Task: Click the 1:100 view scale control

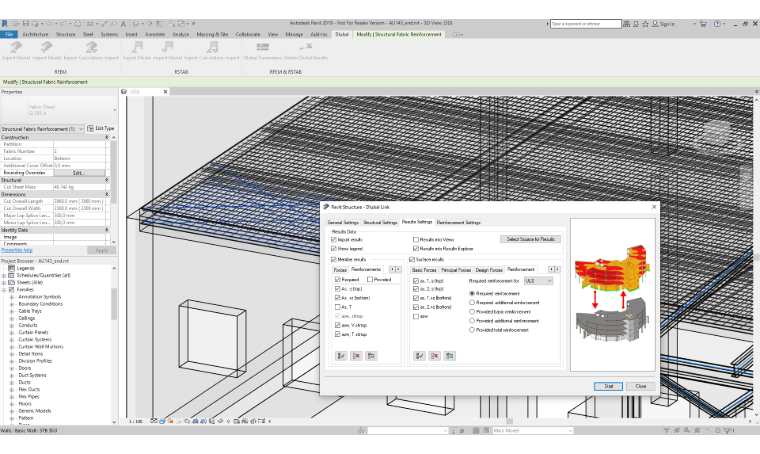Action: (136, 422)
